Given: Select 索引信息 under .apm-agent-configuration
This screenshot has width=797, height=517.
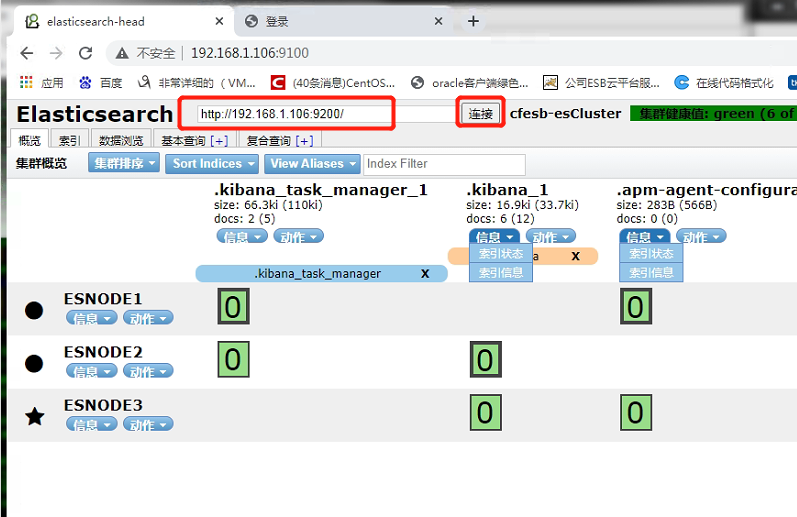Looking at the screenshot, I should [x=651, y=272].
